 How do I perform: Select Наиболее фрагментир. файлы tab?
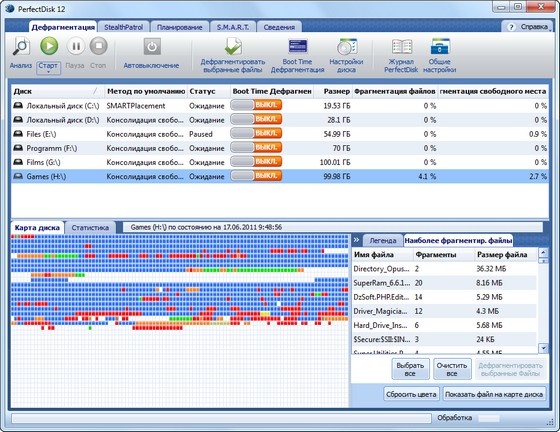[458, 241]
